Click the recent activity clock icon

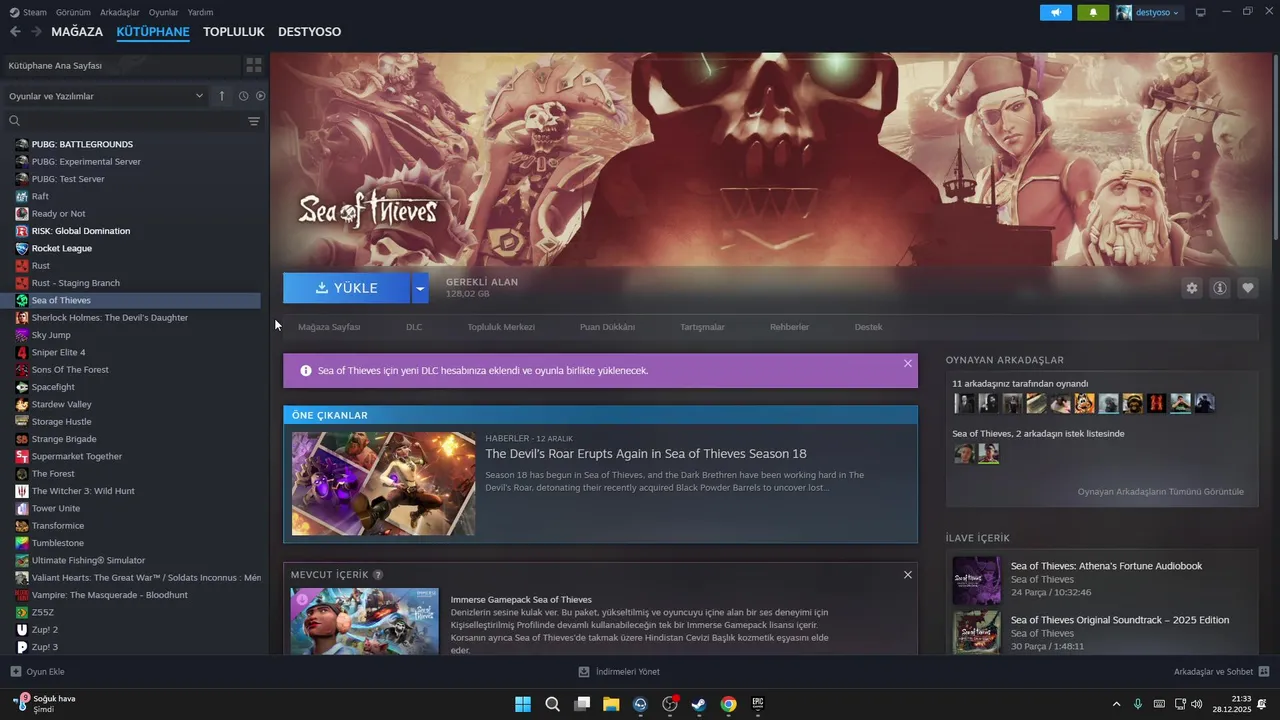click(x=243, y=96)
